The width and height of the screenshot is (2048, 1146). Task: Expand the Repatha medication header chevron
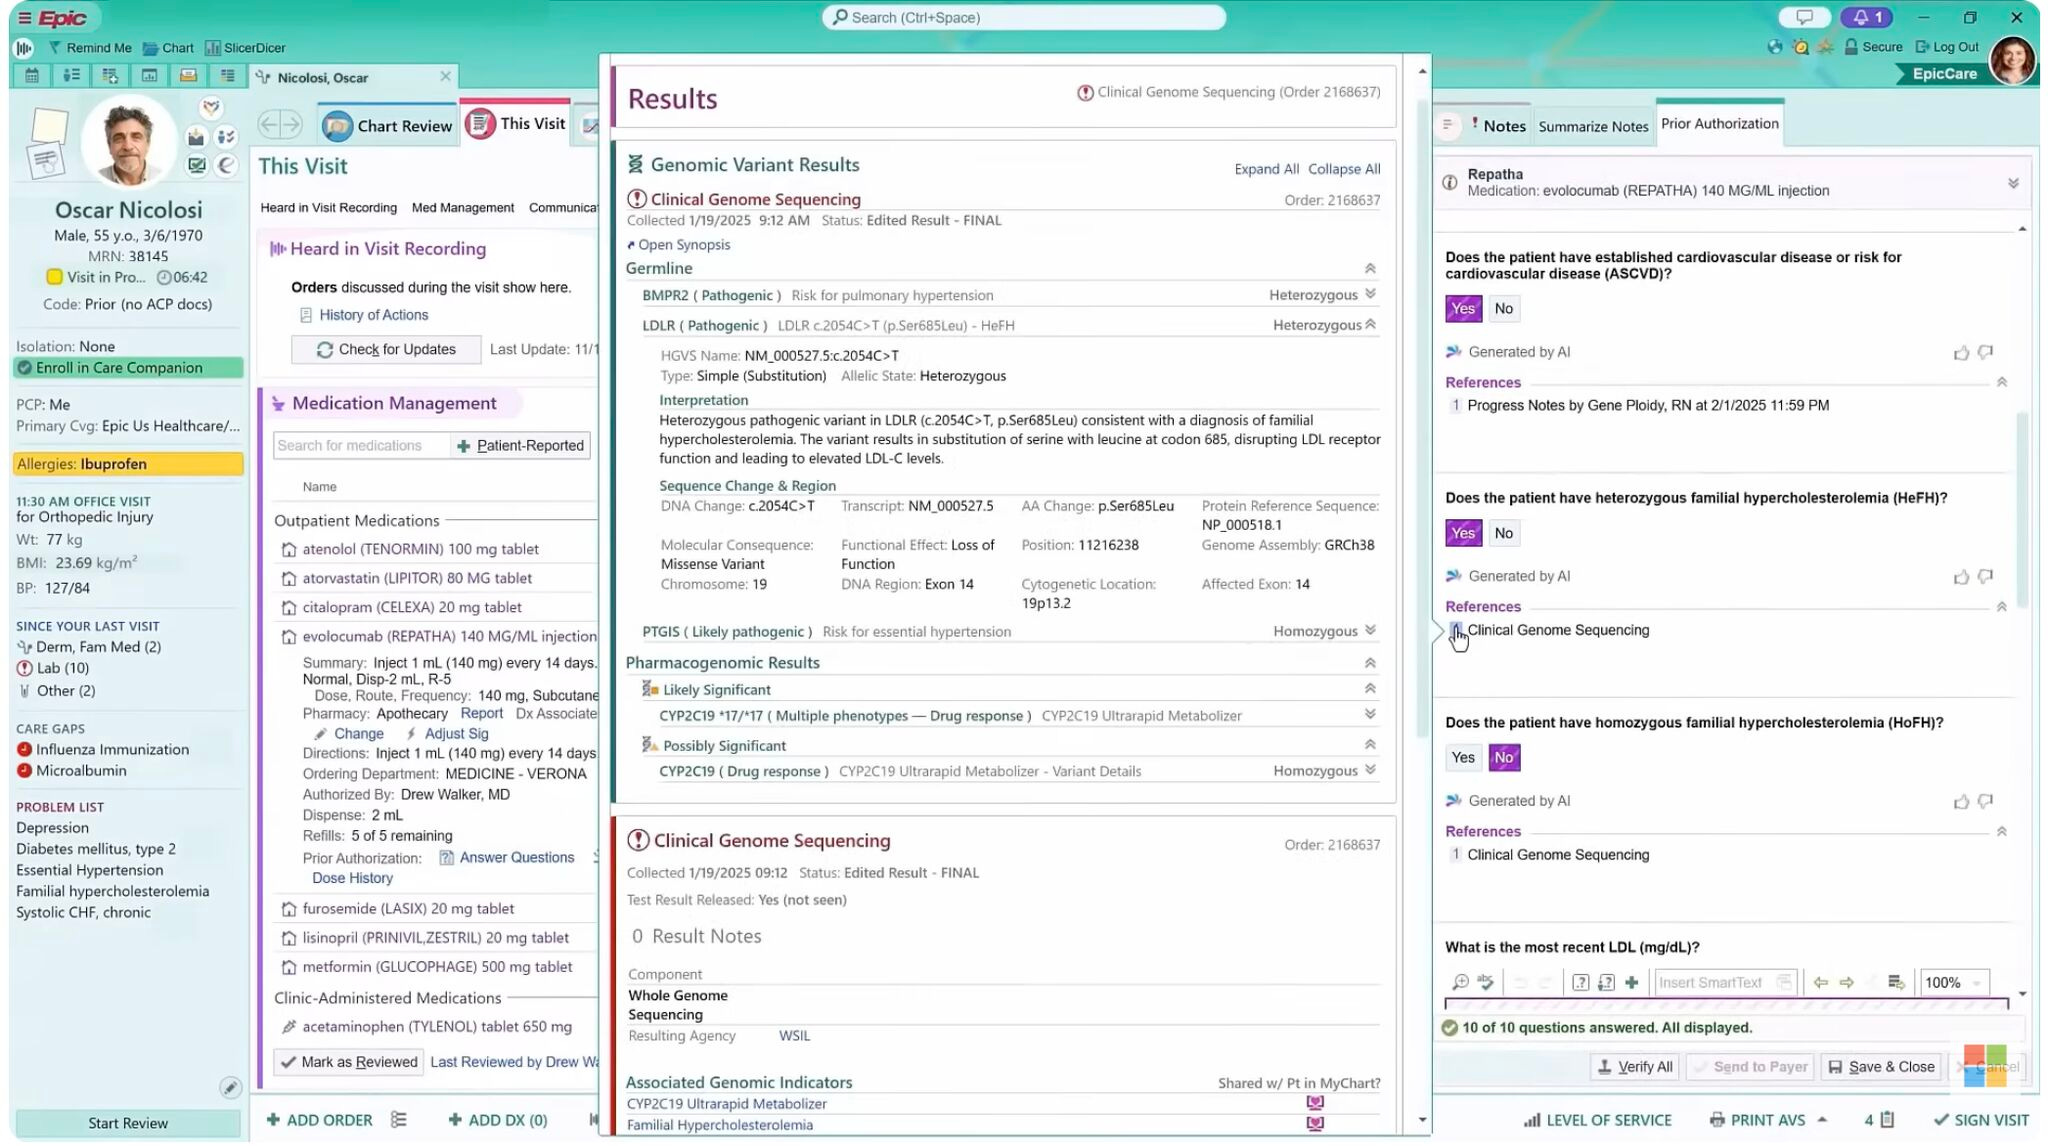[x=2013, y=184]
